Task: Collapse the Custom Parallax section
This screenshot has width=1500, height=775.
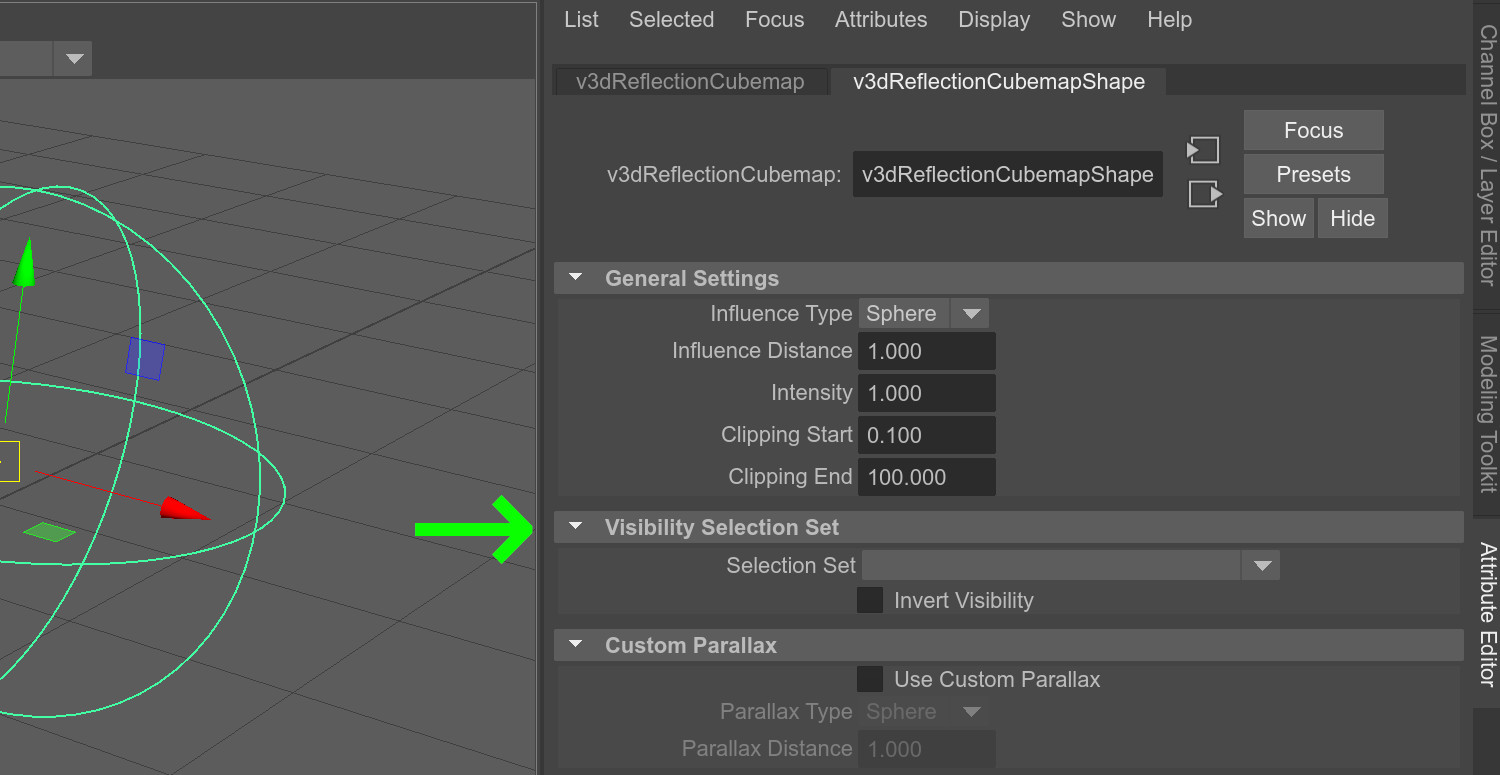Action: coord(575,645)
